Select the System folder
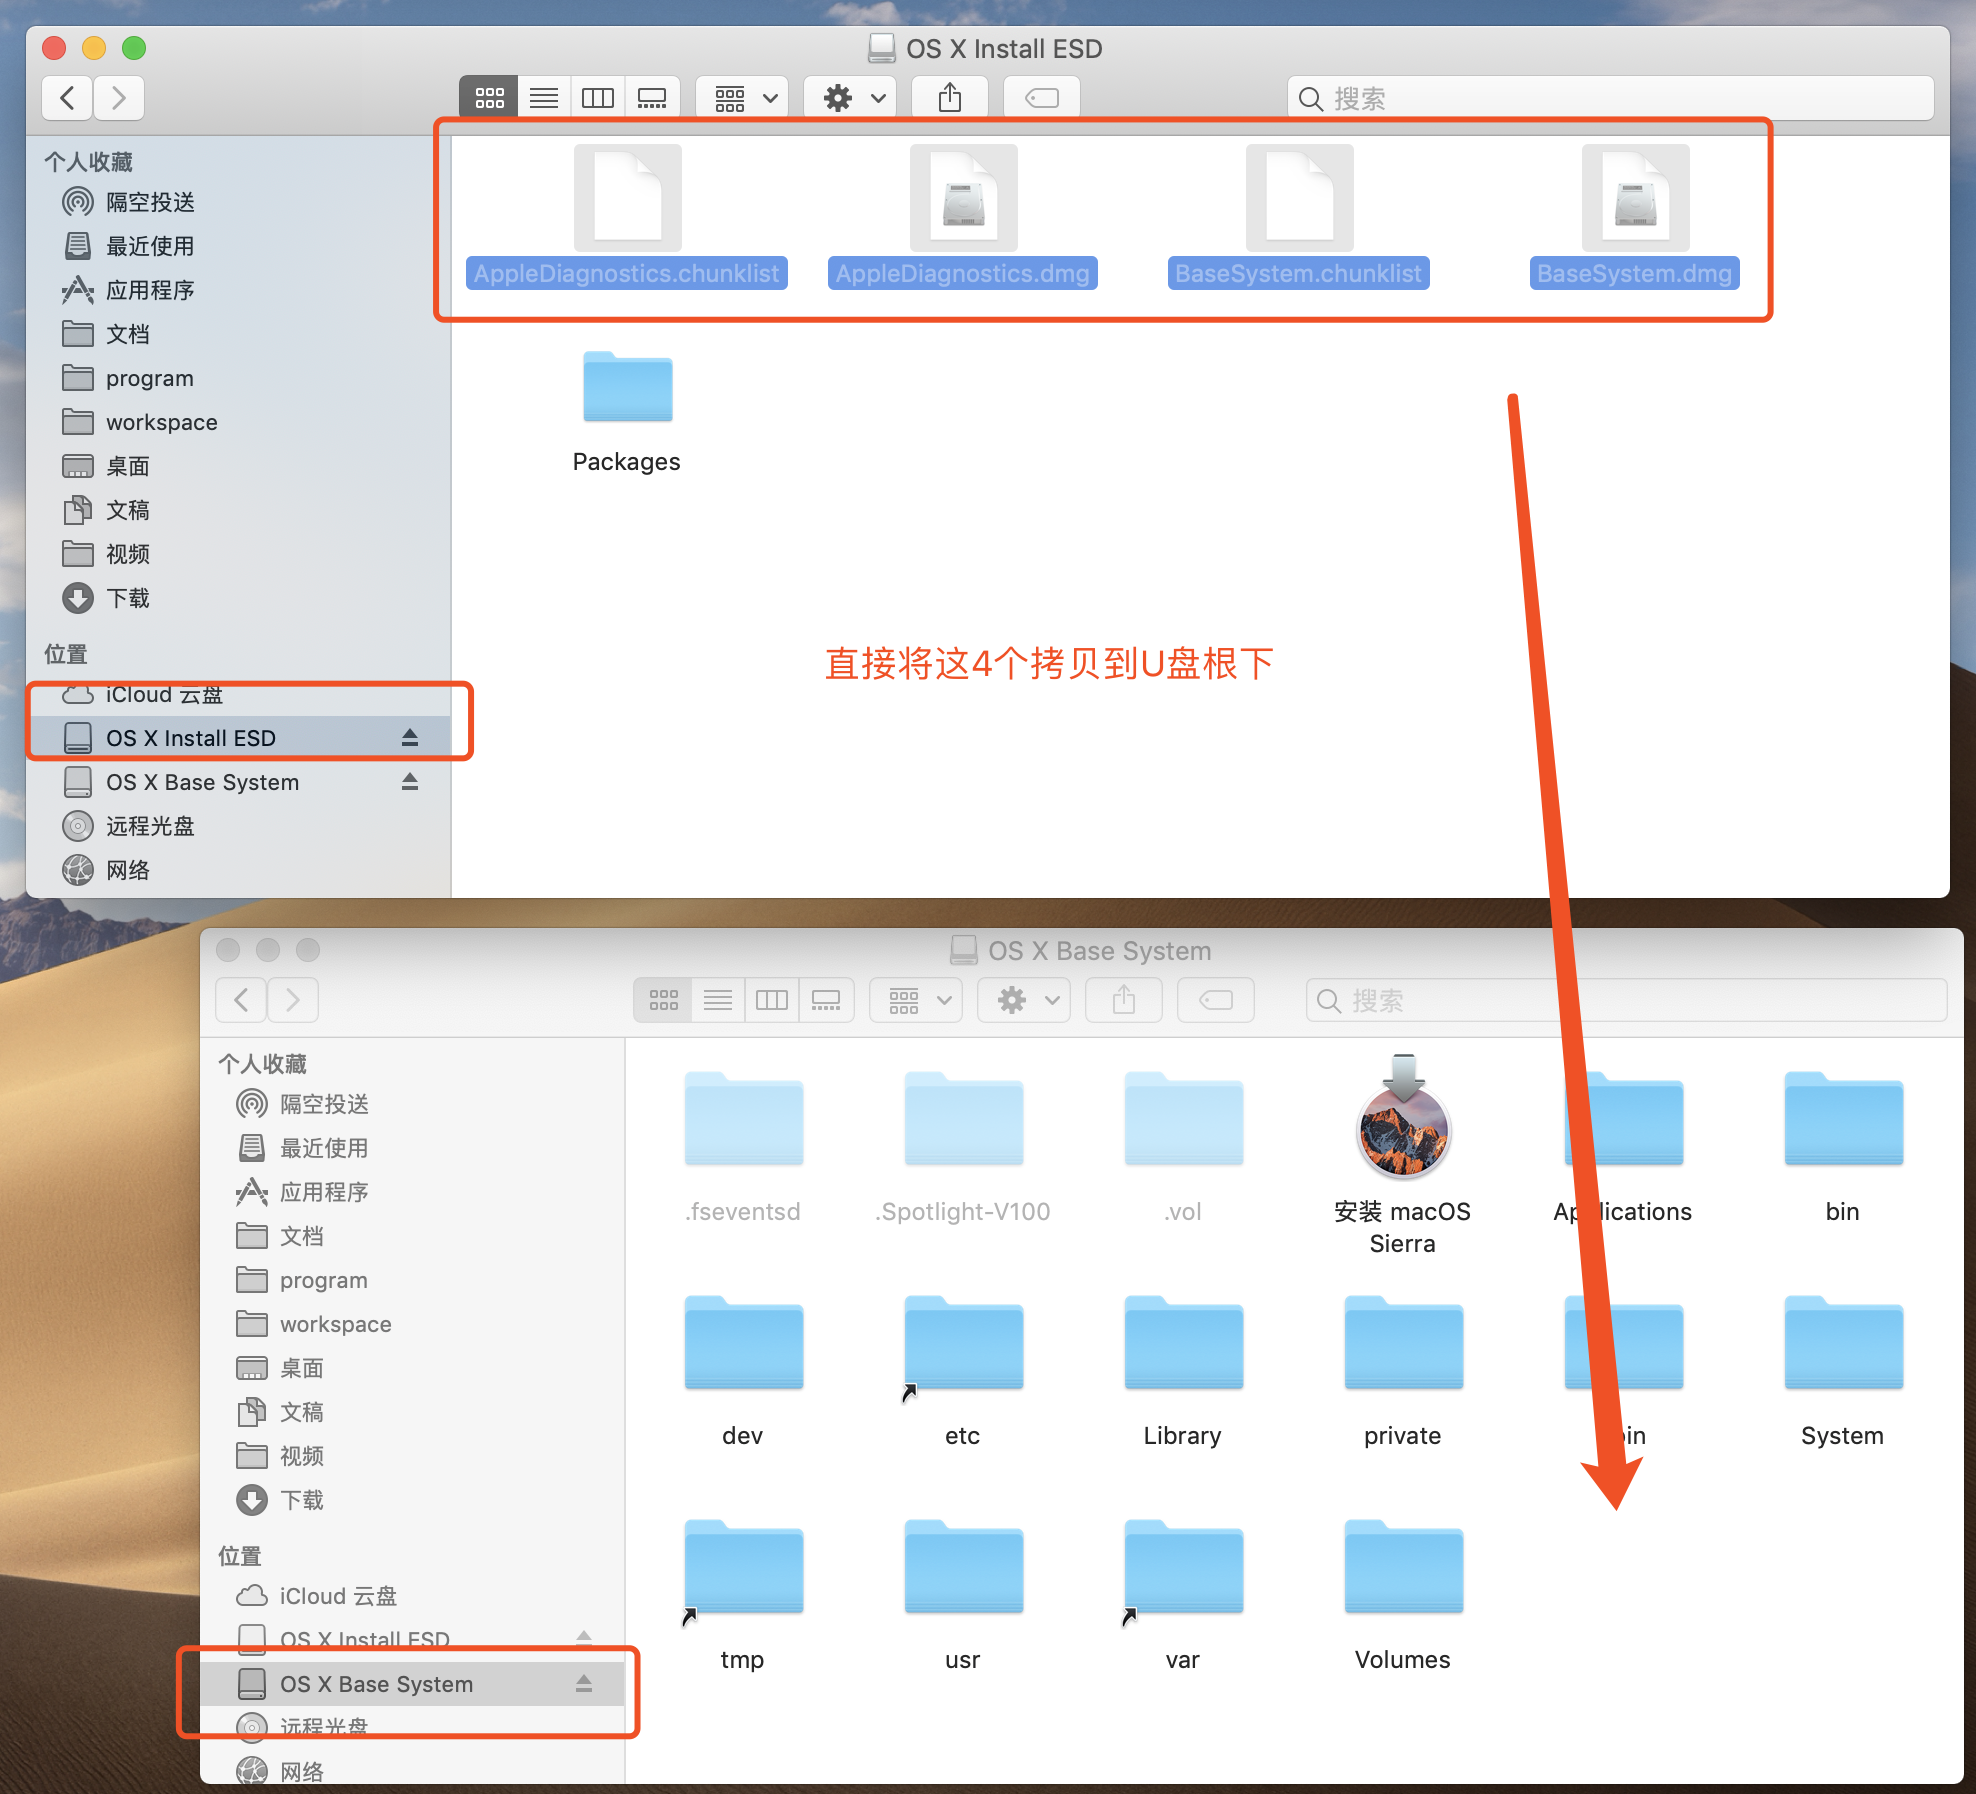This screenshot has height=1794, width=1976. click(x=1843, y=1372)
